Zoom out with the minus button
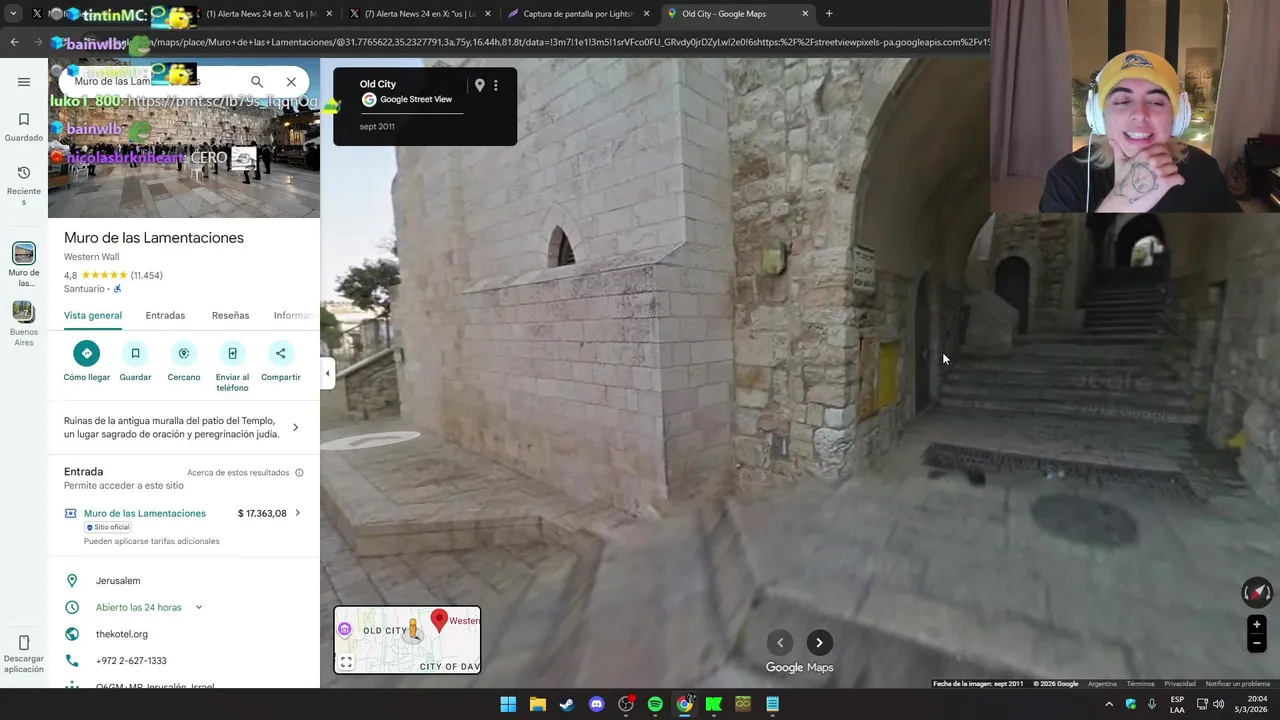1280x720 pixels. coord(1257,644)
